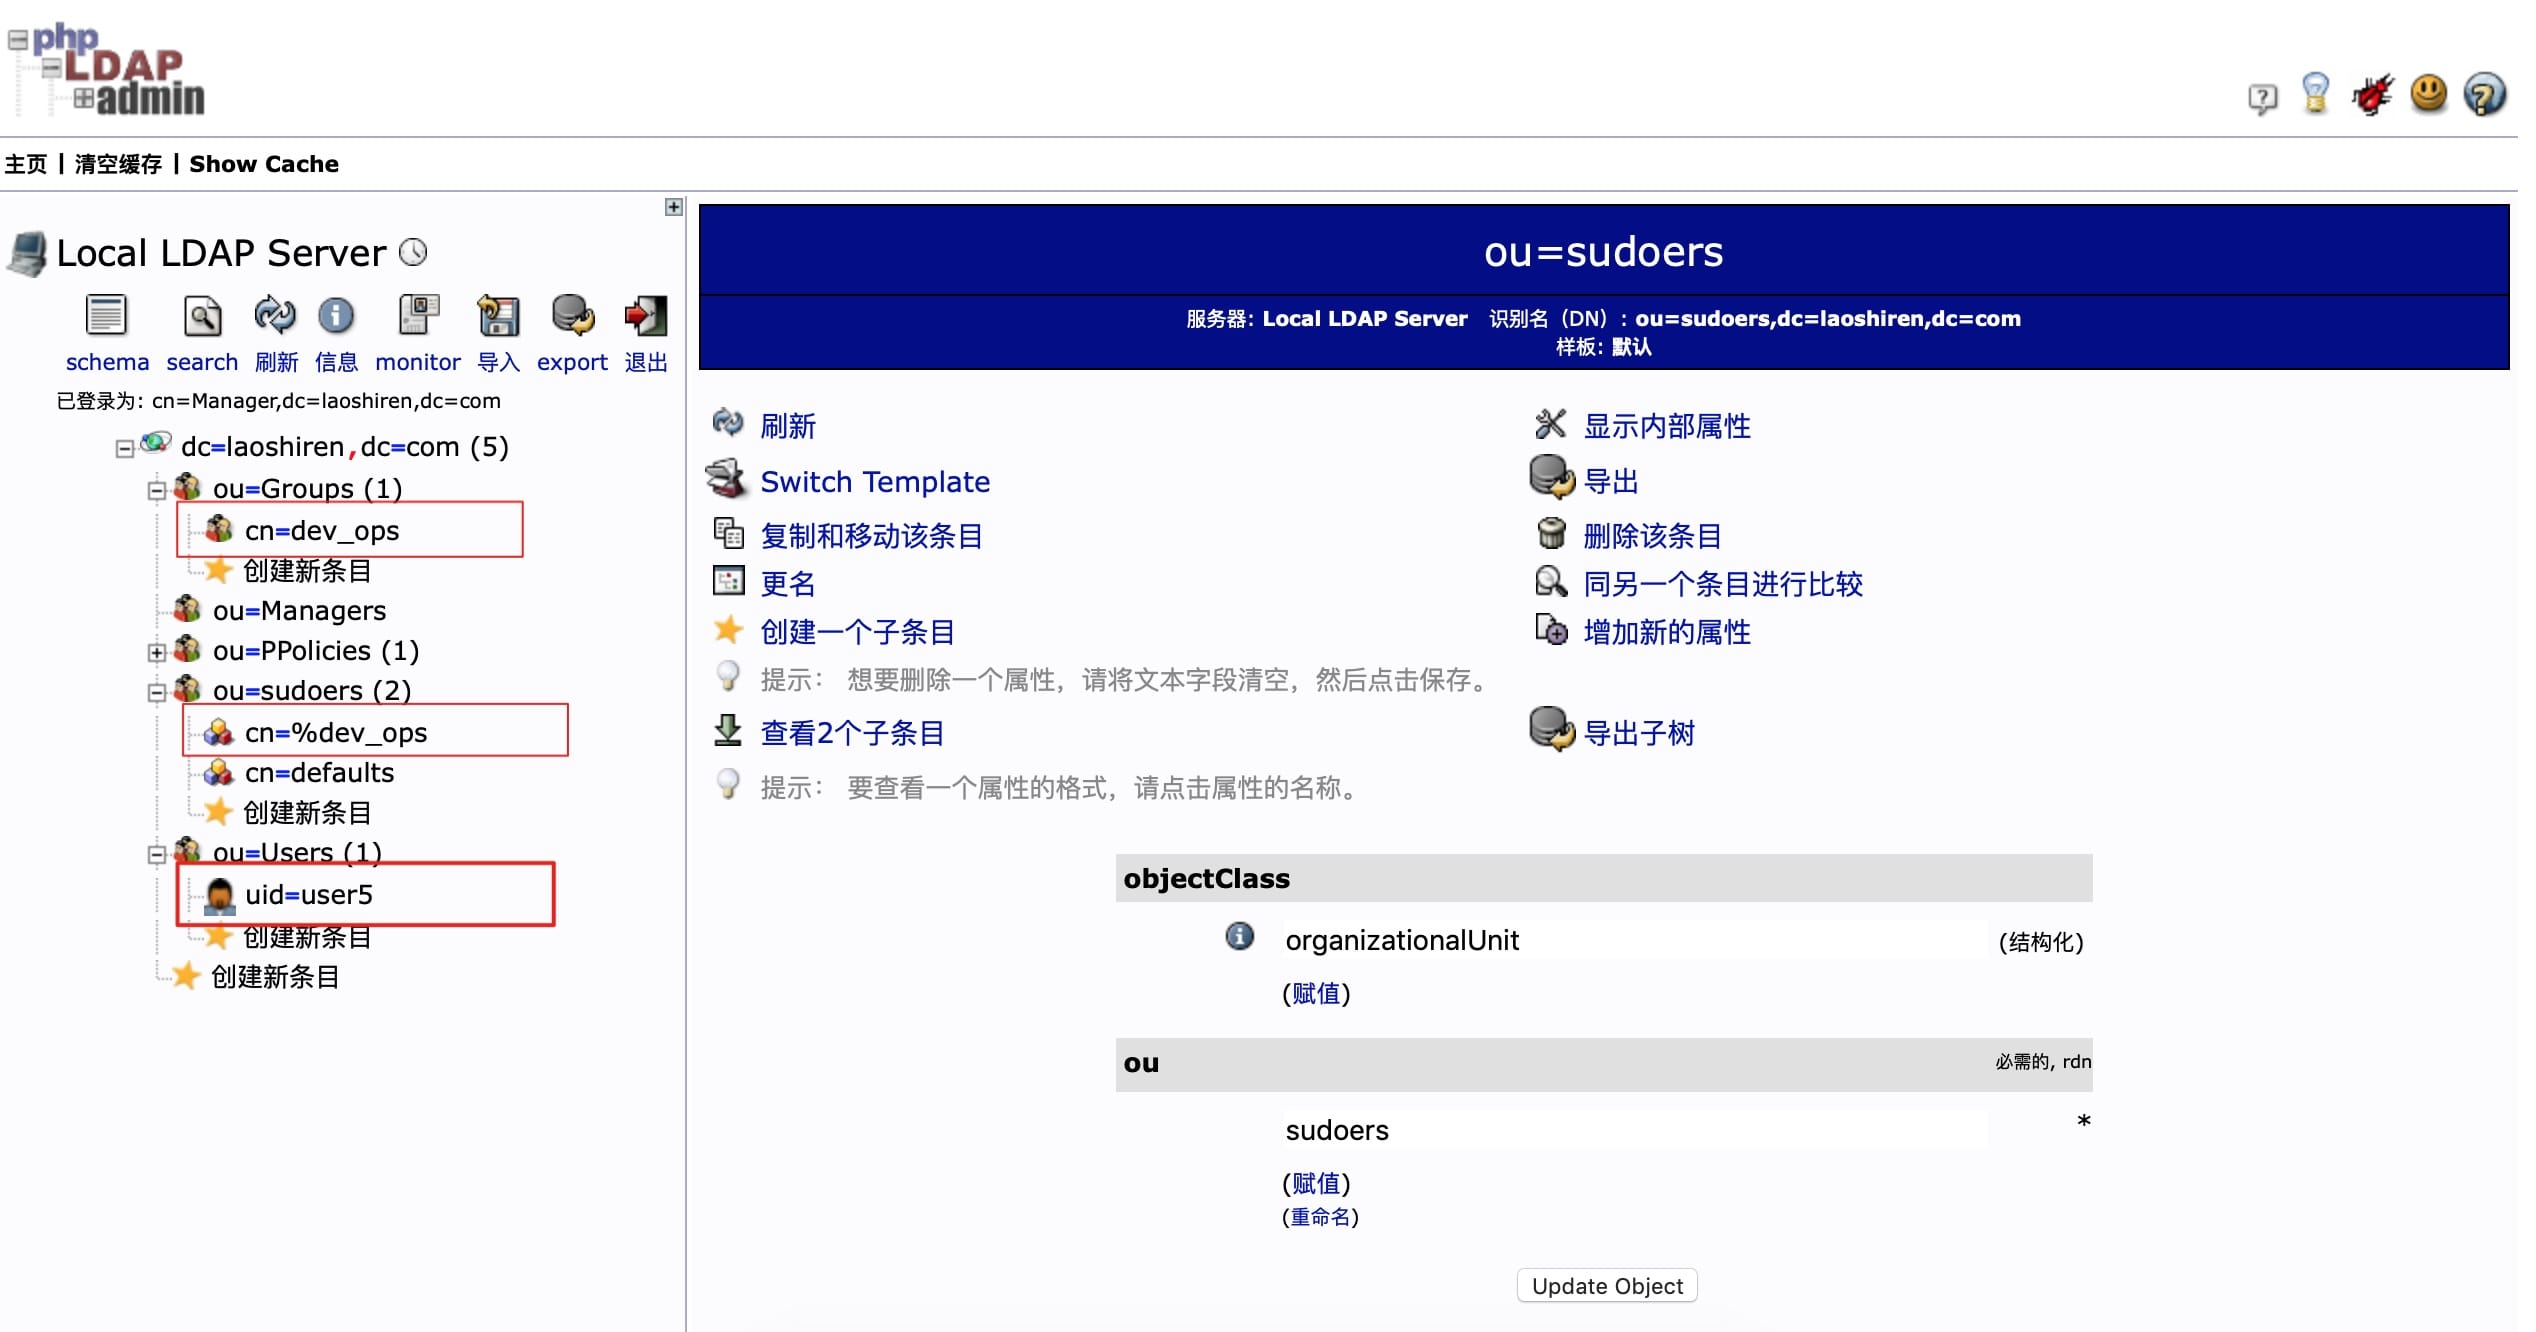Click the clock icon beside Local LDAP Server

(413, 252)
